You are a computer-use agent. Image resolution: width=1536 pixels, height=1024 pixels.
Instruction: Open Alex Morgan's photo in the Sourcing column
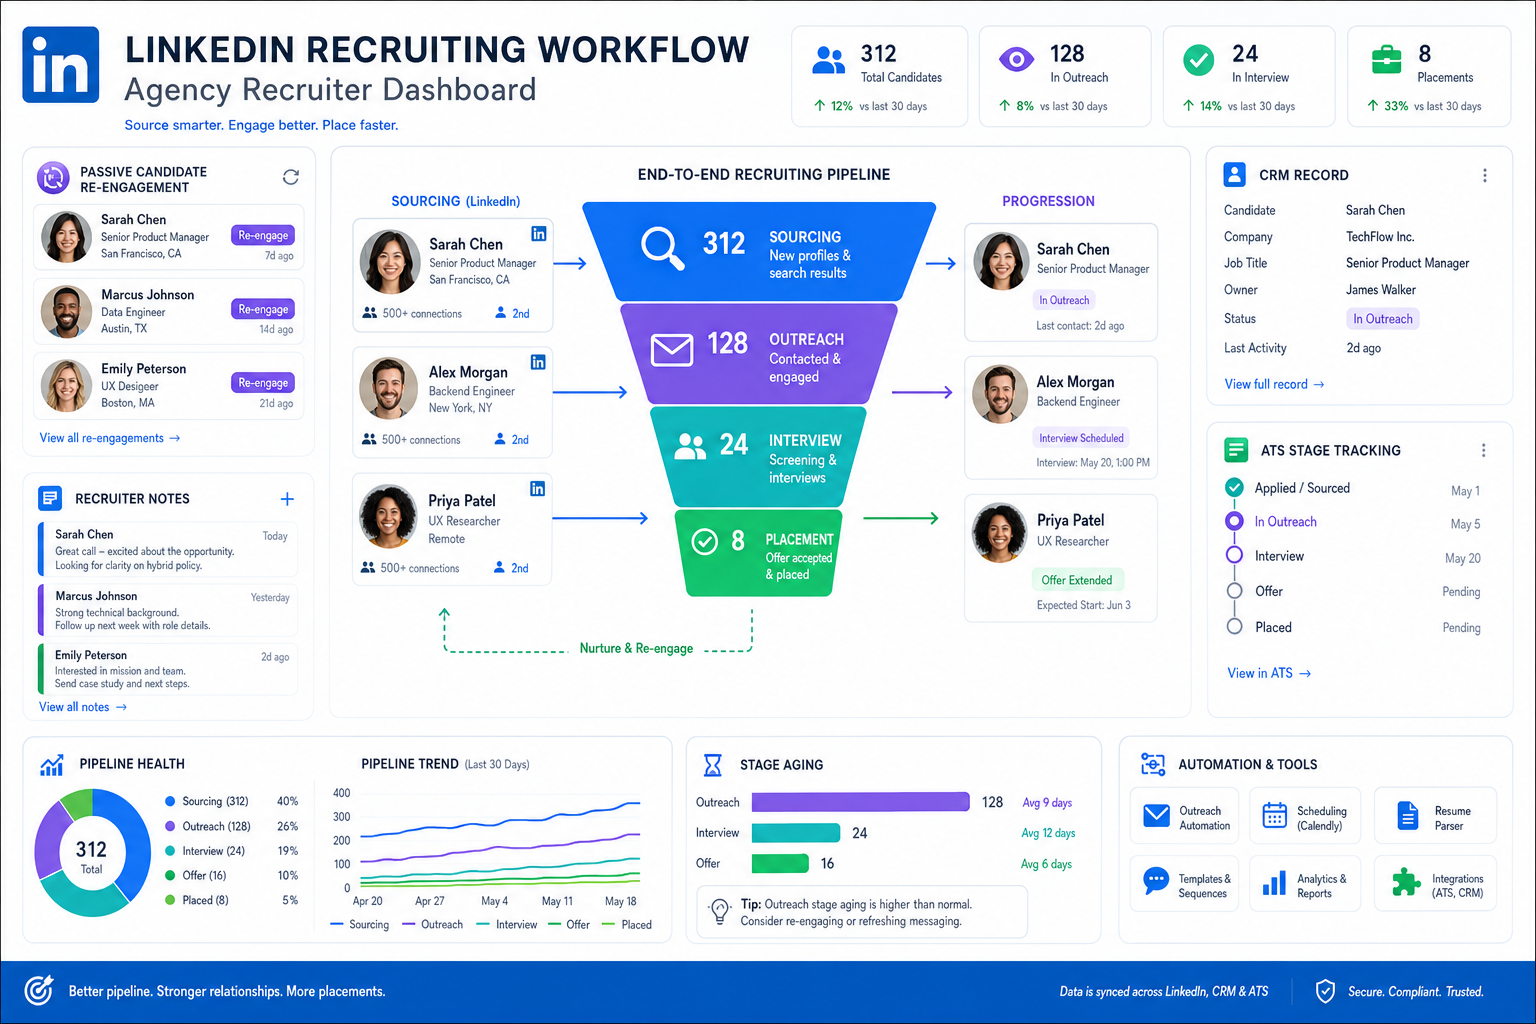point(389,388)
